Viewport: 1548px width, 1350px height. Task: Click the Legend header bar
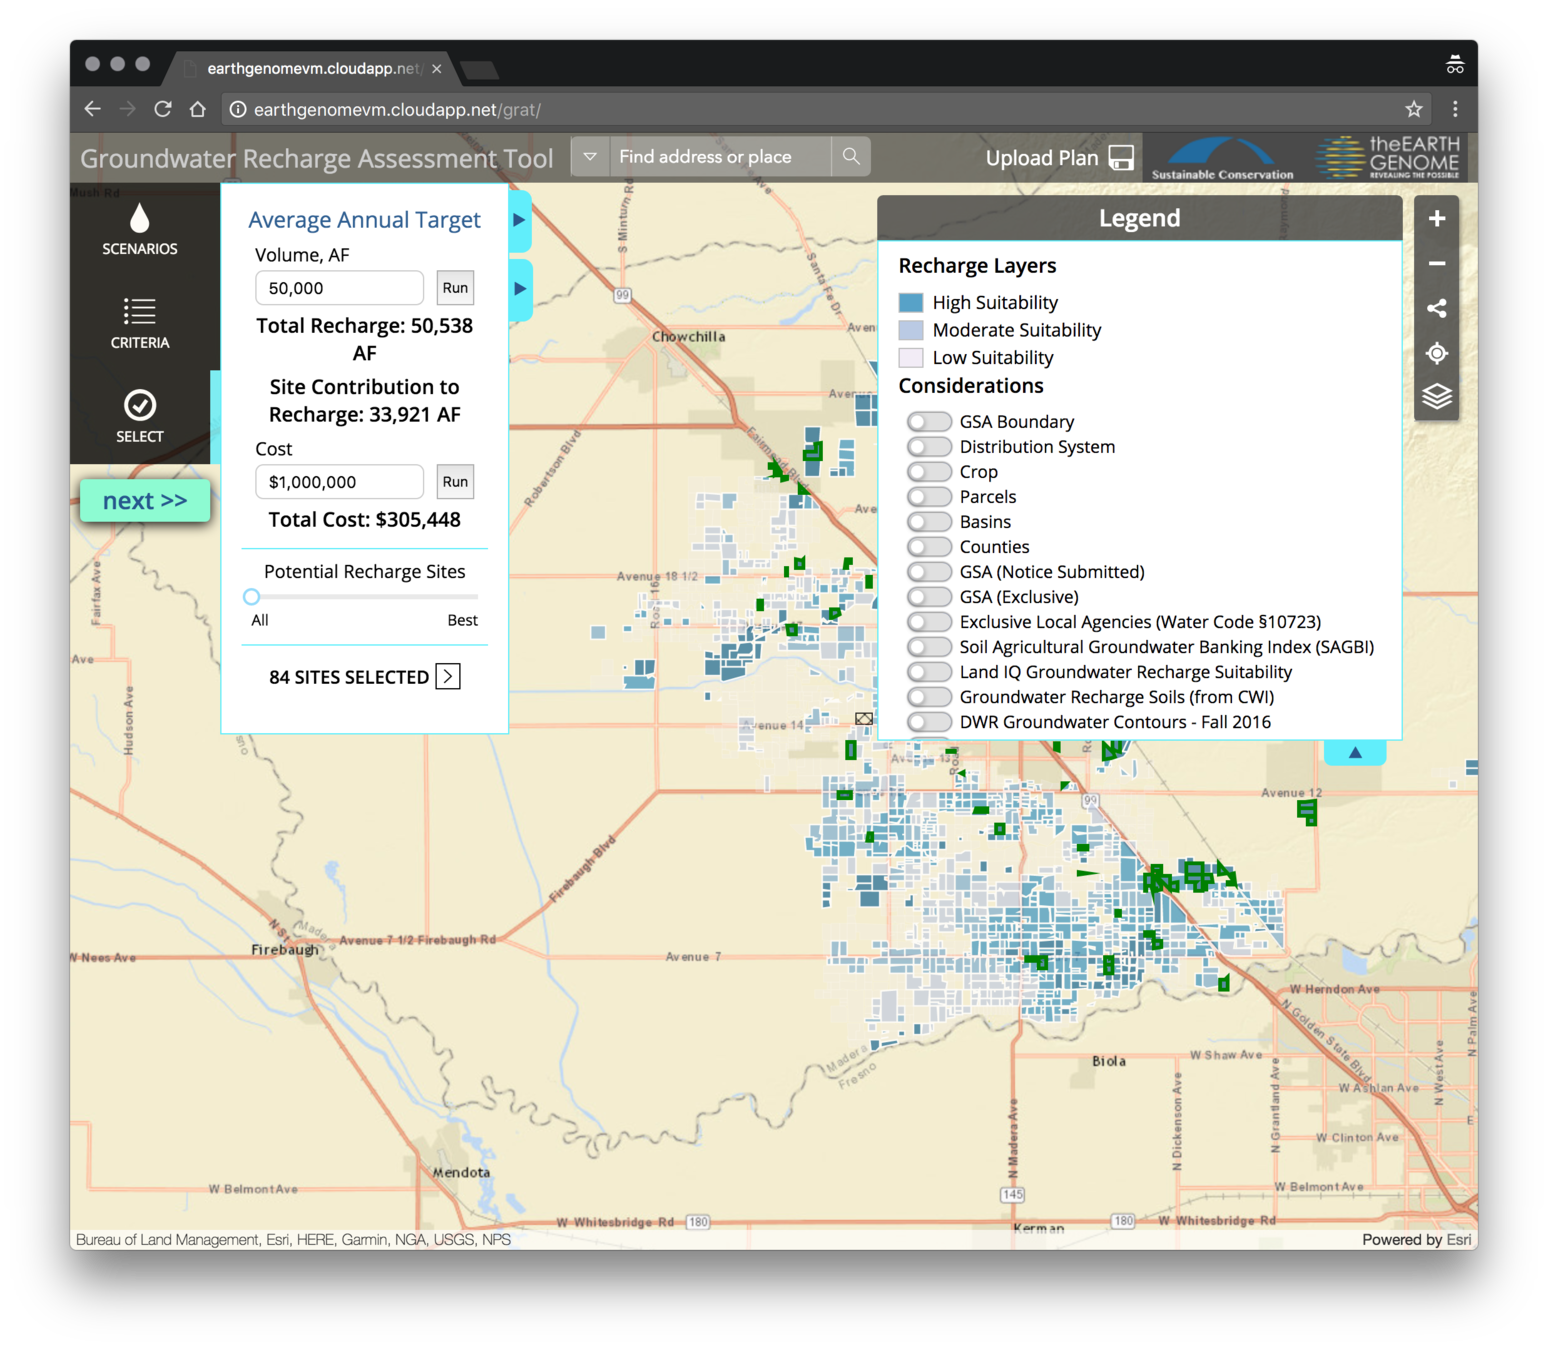(x=1140, y=218)
